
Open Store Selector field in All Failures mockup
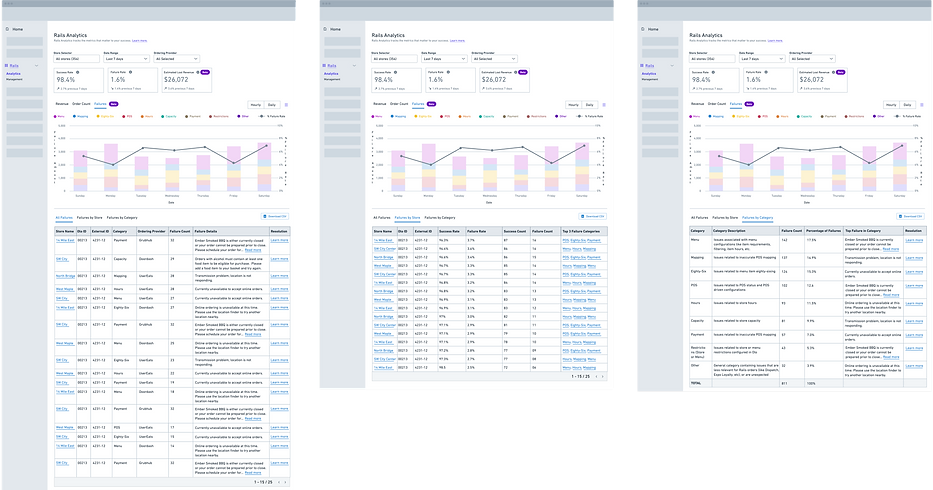tap(77, 59)
